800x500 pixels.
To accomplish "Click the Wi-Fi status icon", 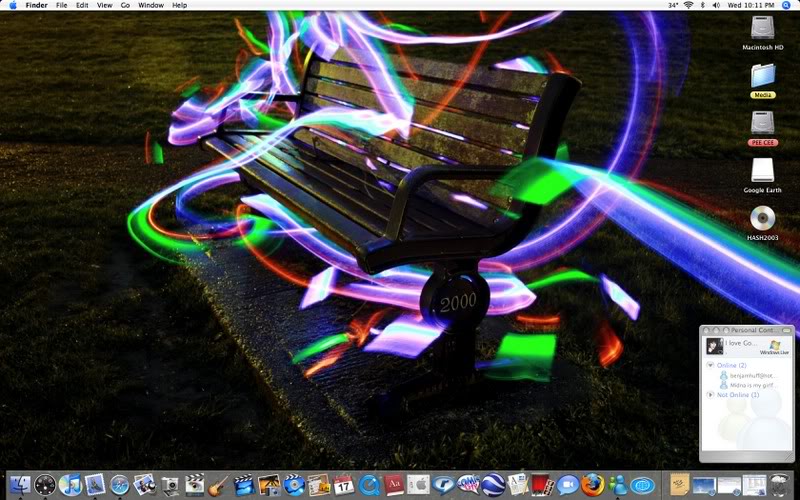I will pos(688,5).
